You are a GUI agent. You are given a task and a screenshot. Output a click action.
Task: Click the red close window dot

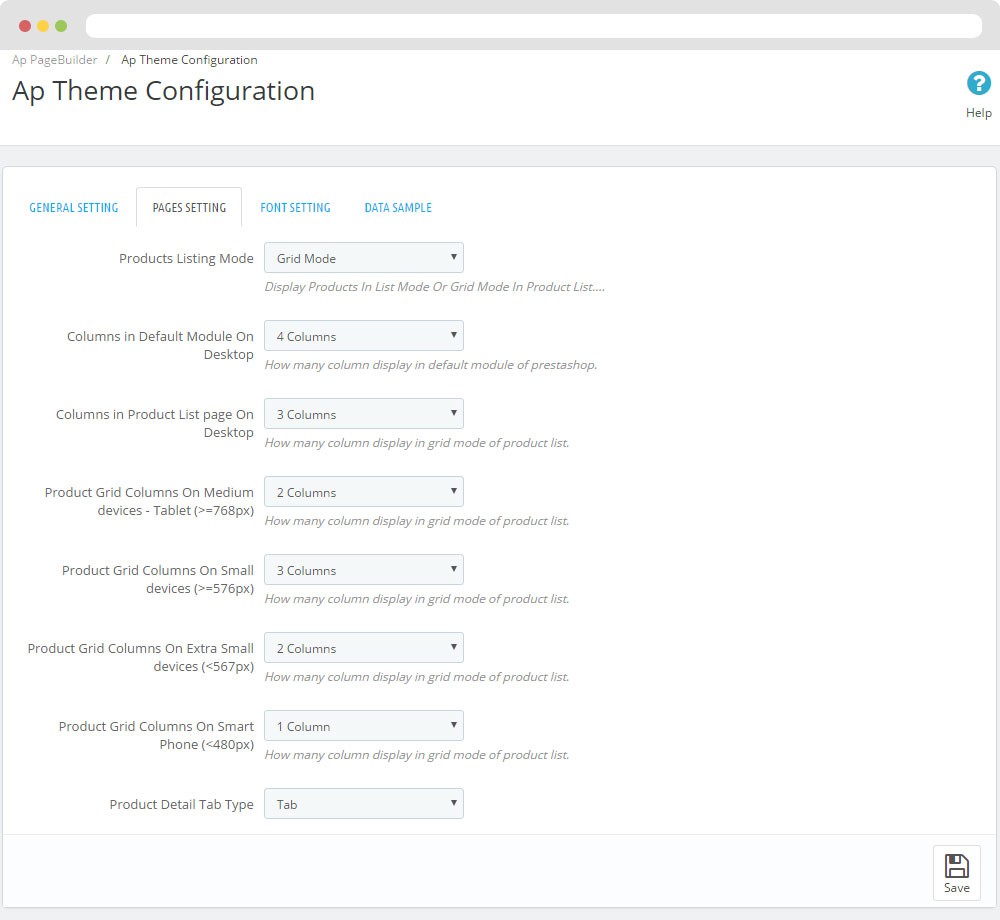25,26
